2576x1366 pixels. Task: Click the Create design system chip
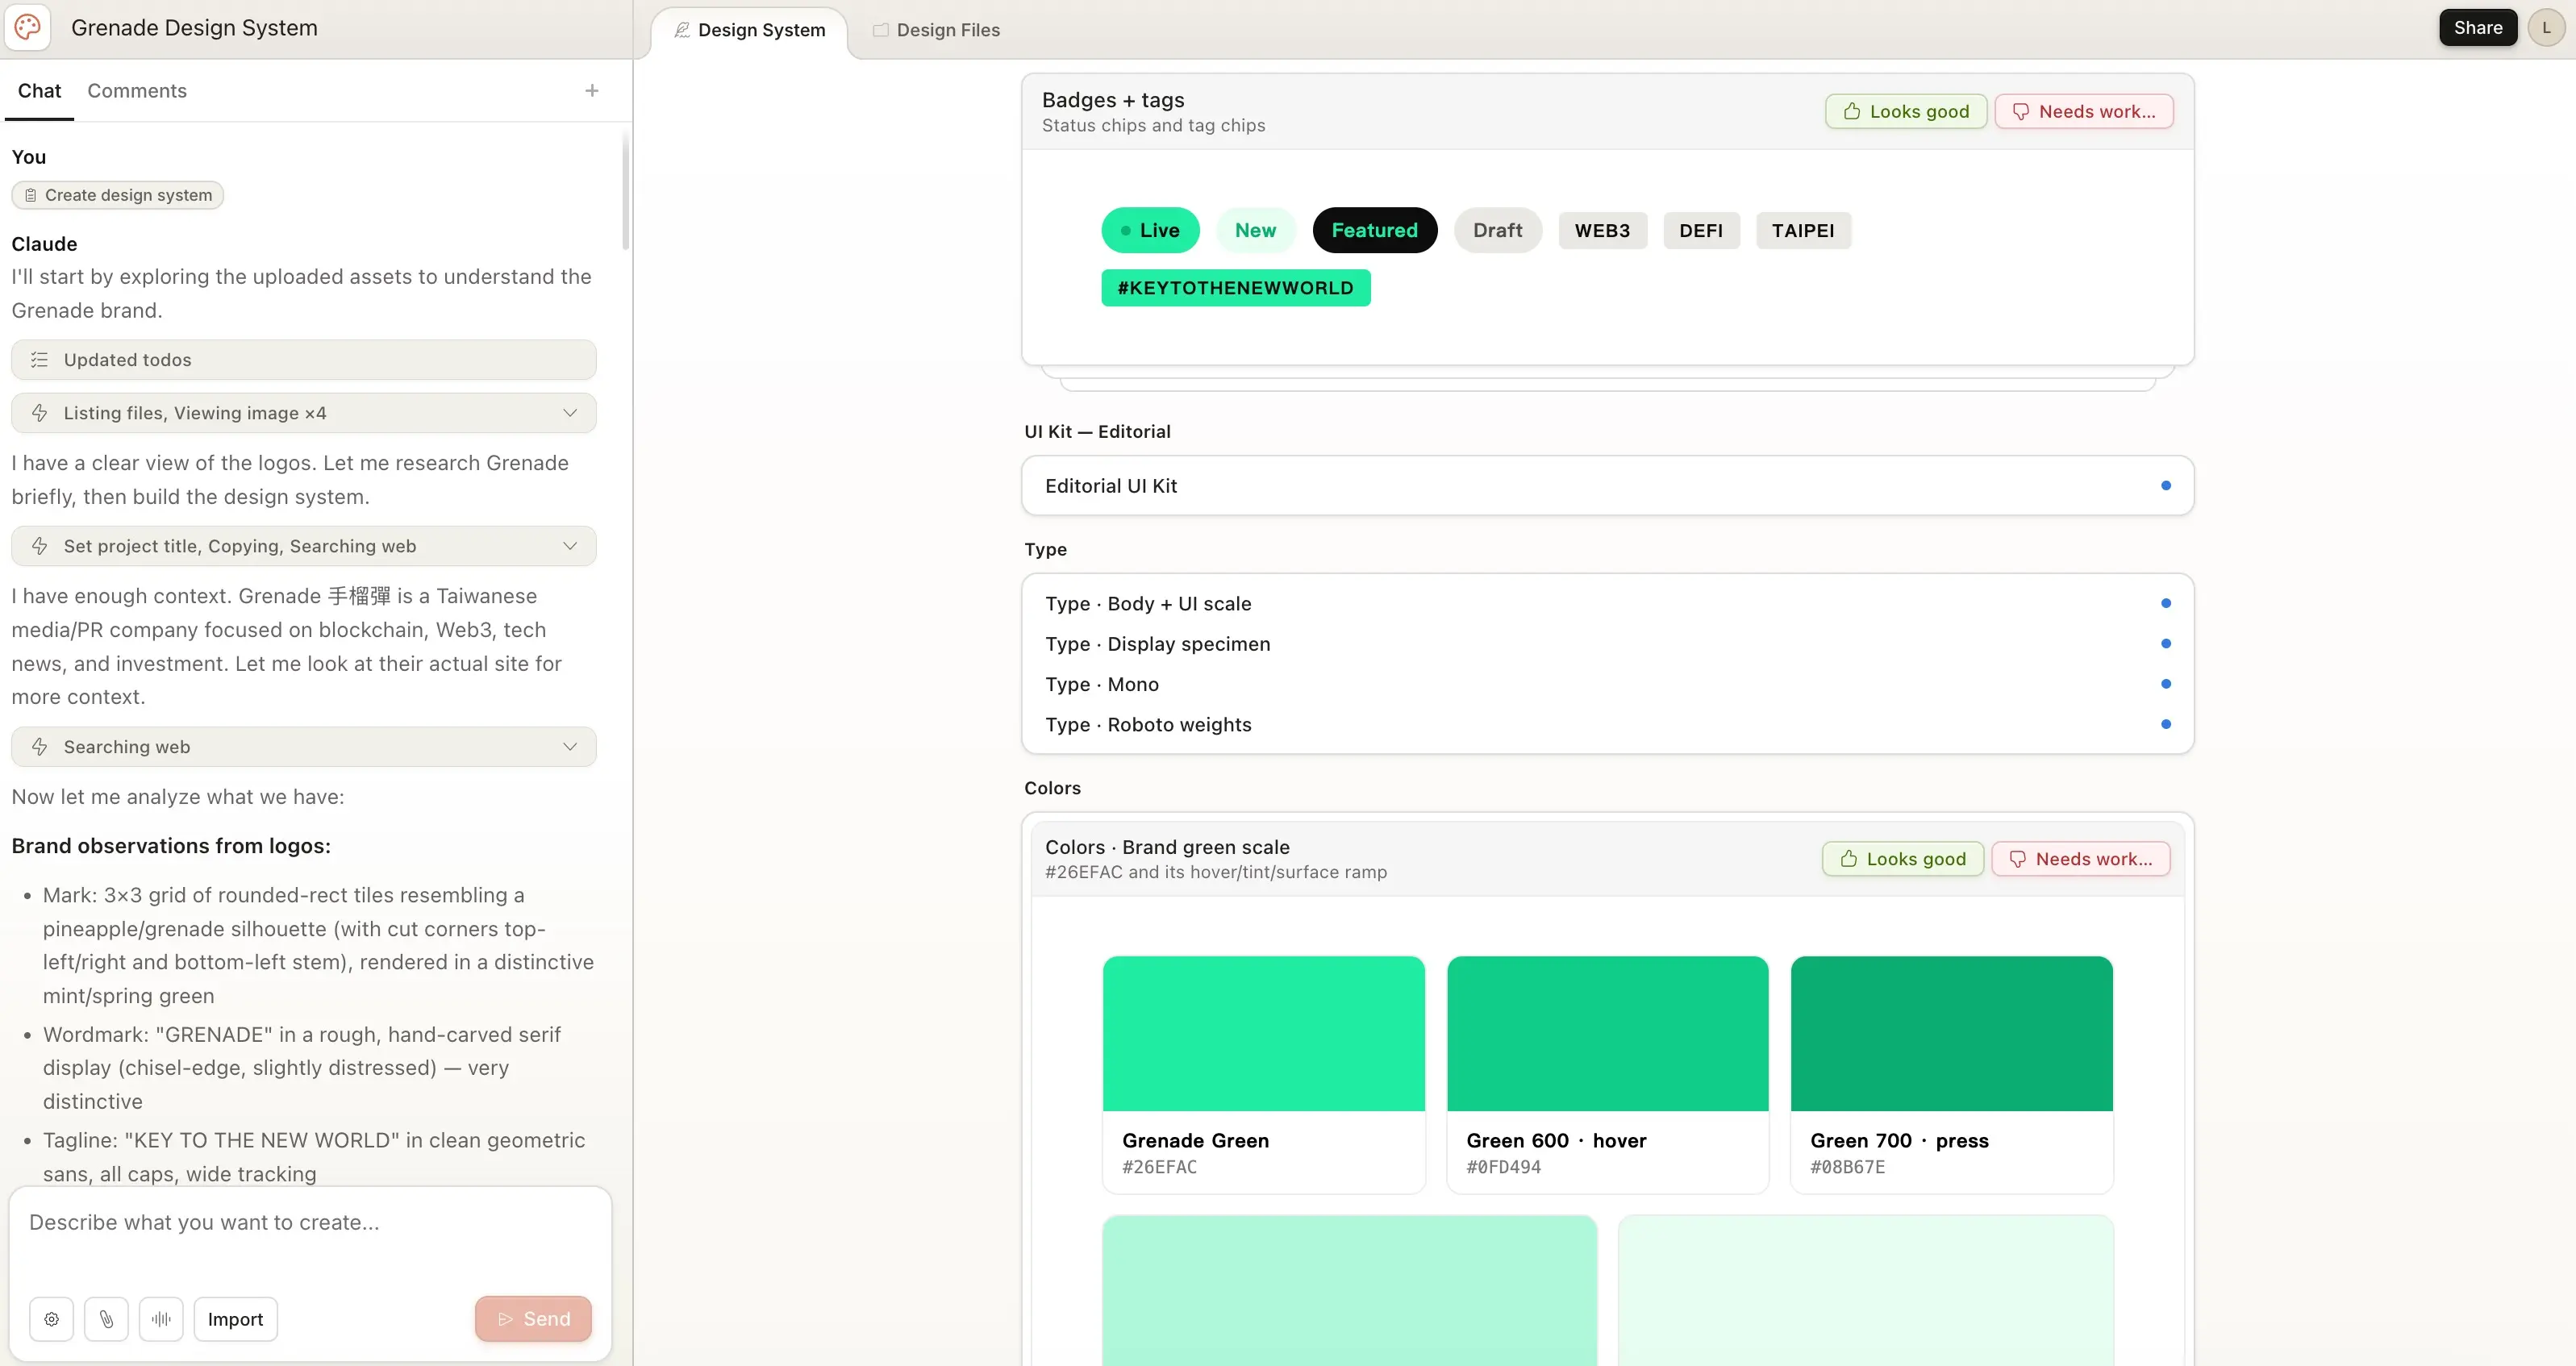pos(116,195)
